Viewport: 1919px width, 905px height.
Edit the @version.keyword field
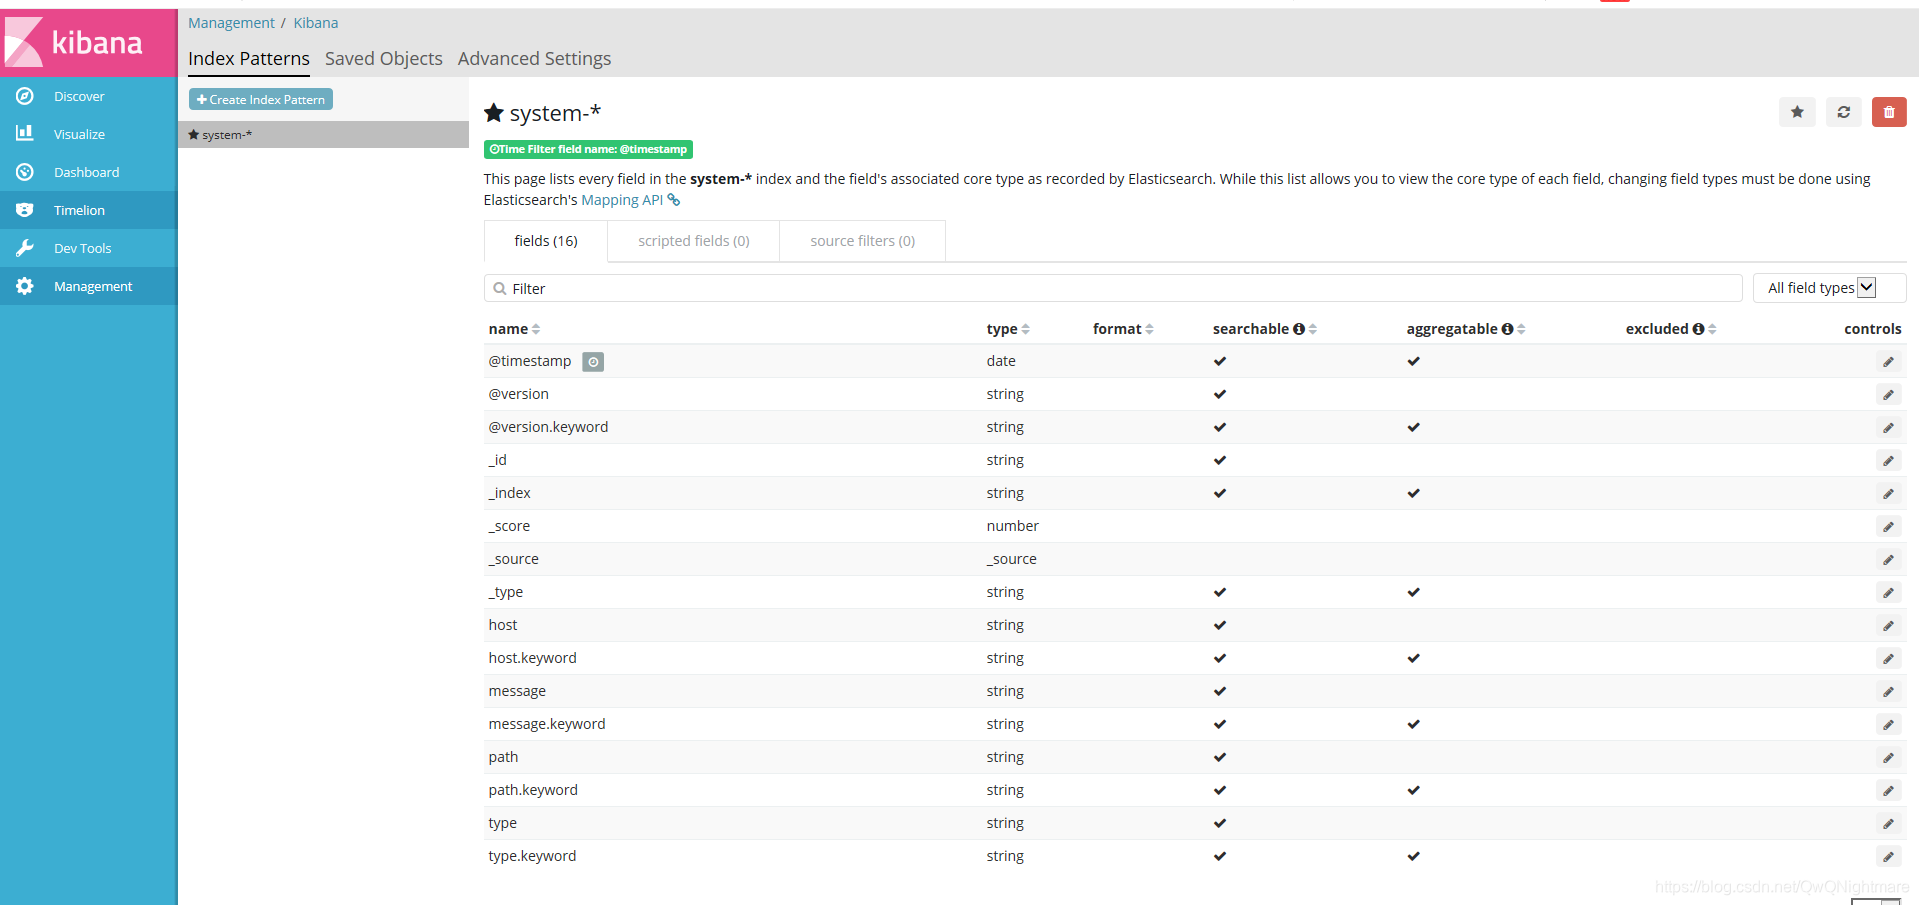1888,428
